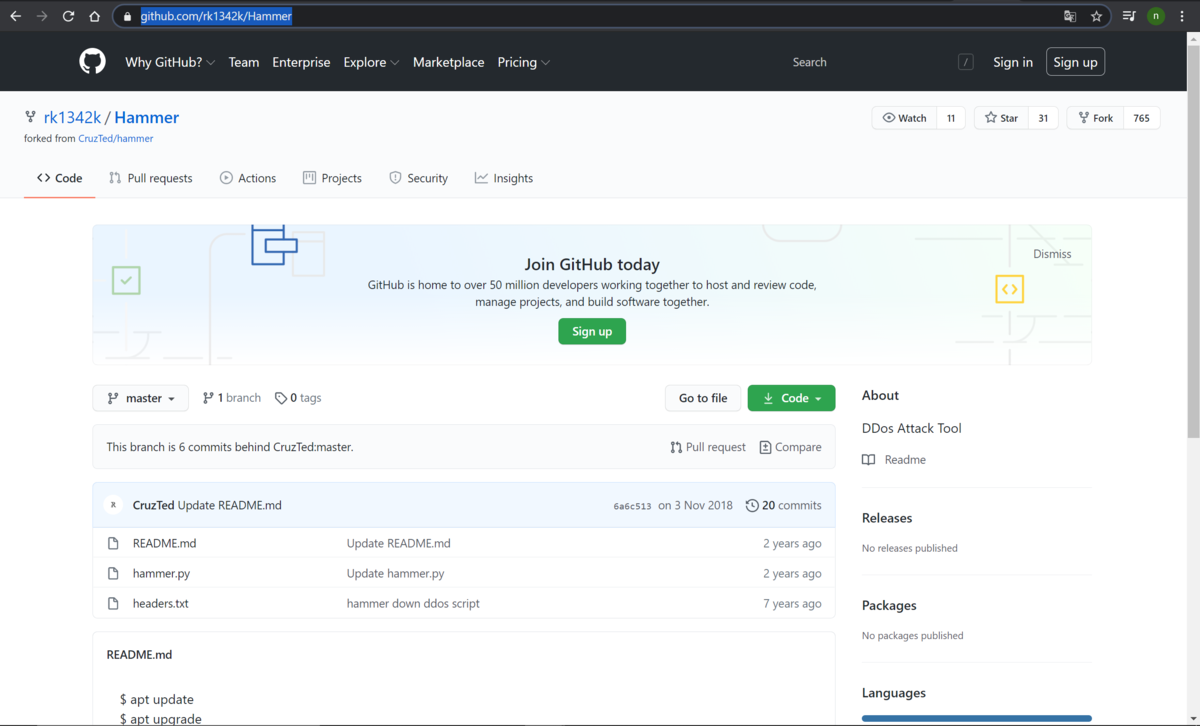The height and width of the screenshot is (726, 1200).
Task: Open the green profile avatar in Chrome
Action: point(1156,16)
